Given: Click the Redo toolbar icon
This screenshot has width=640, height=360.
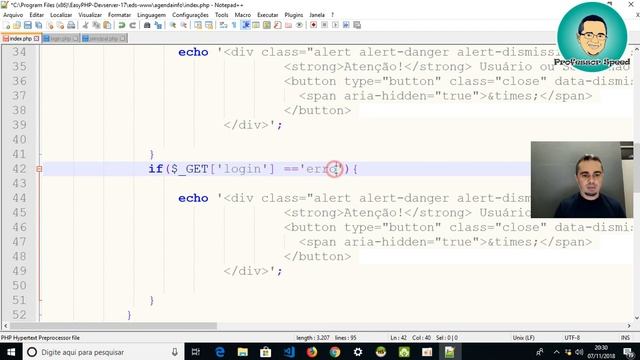Looking at the screenshot, I should click(133, 25).
